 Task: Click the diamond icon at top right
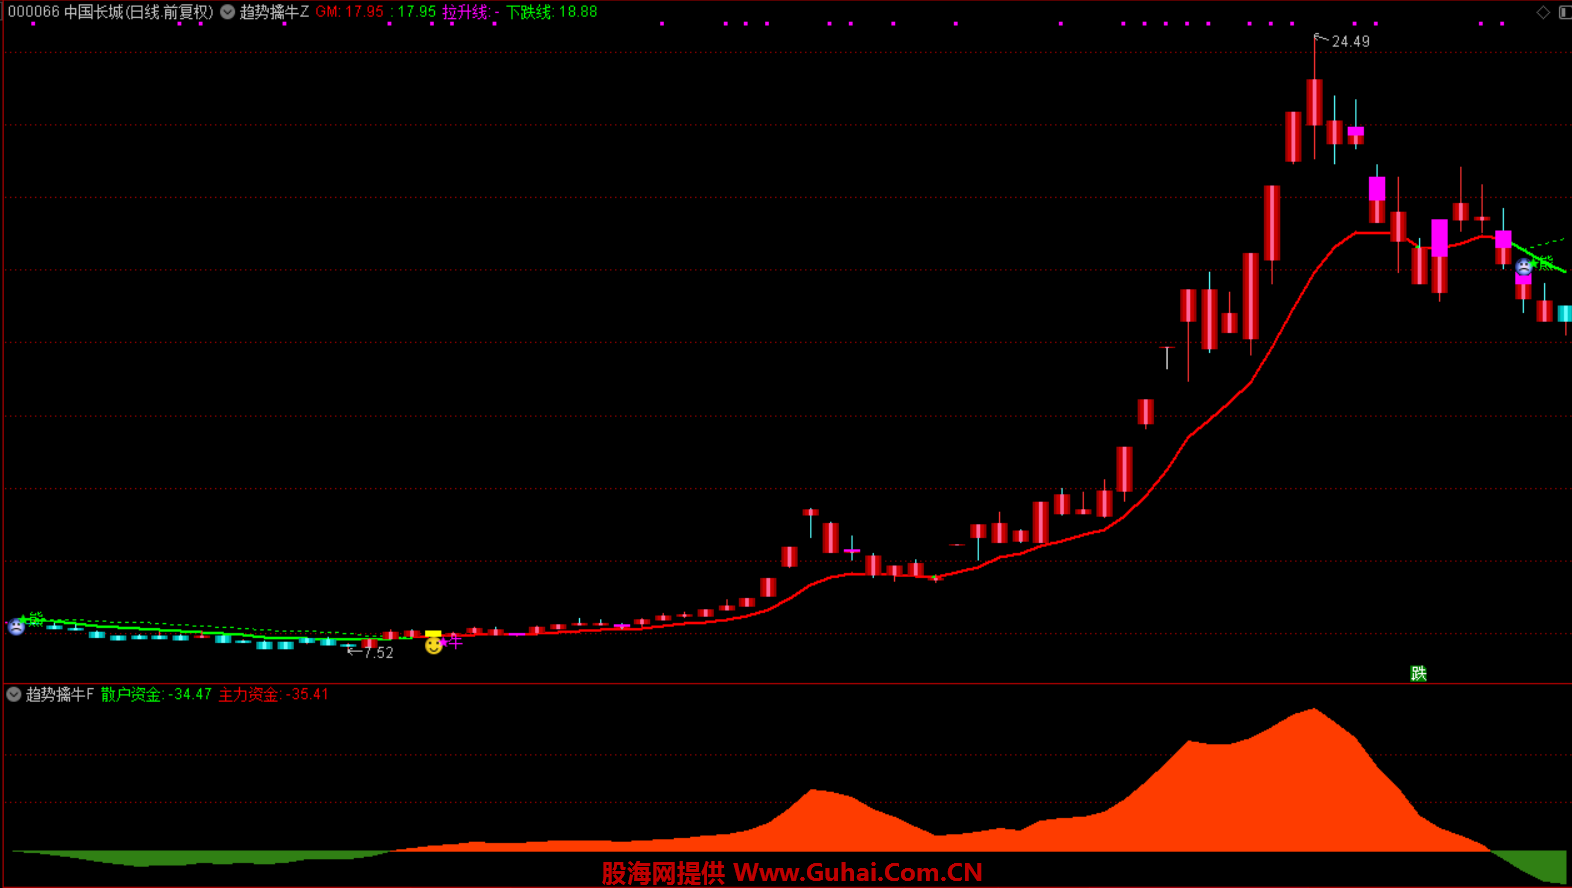click(1543, 12)
